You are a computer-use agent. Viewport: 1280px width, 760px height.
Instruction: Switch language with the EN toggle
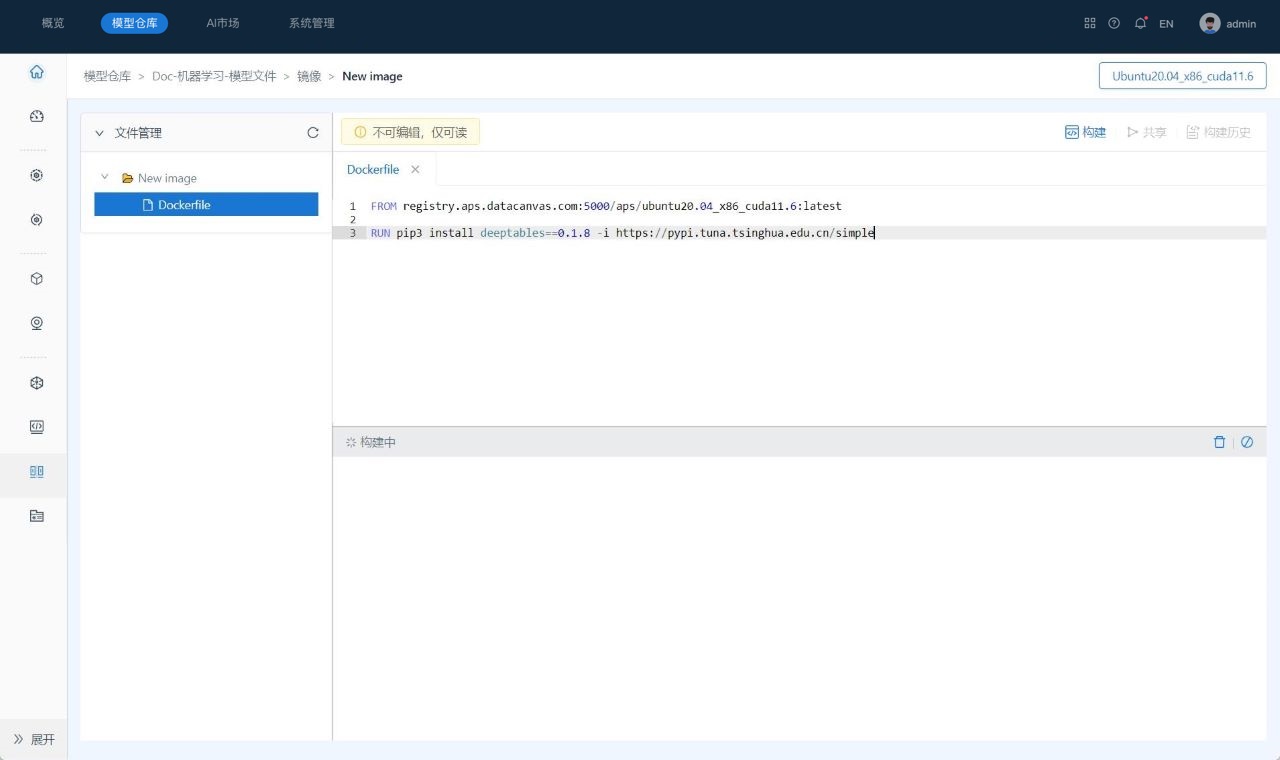1166,24
